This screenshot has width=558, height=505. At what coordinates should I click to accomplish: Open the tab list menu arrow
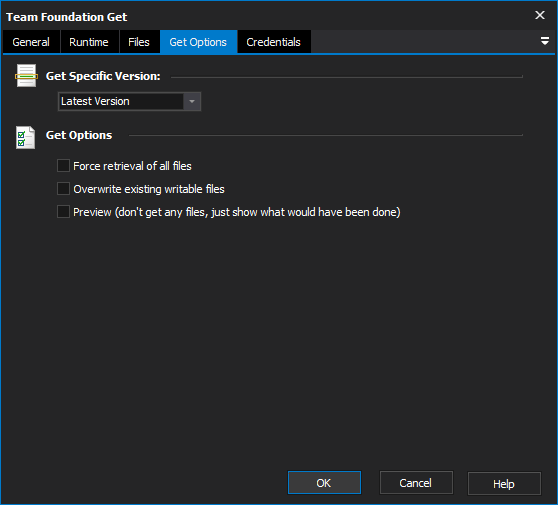click(x=544, y=41)
